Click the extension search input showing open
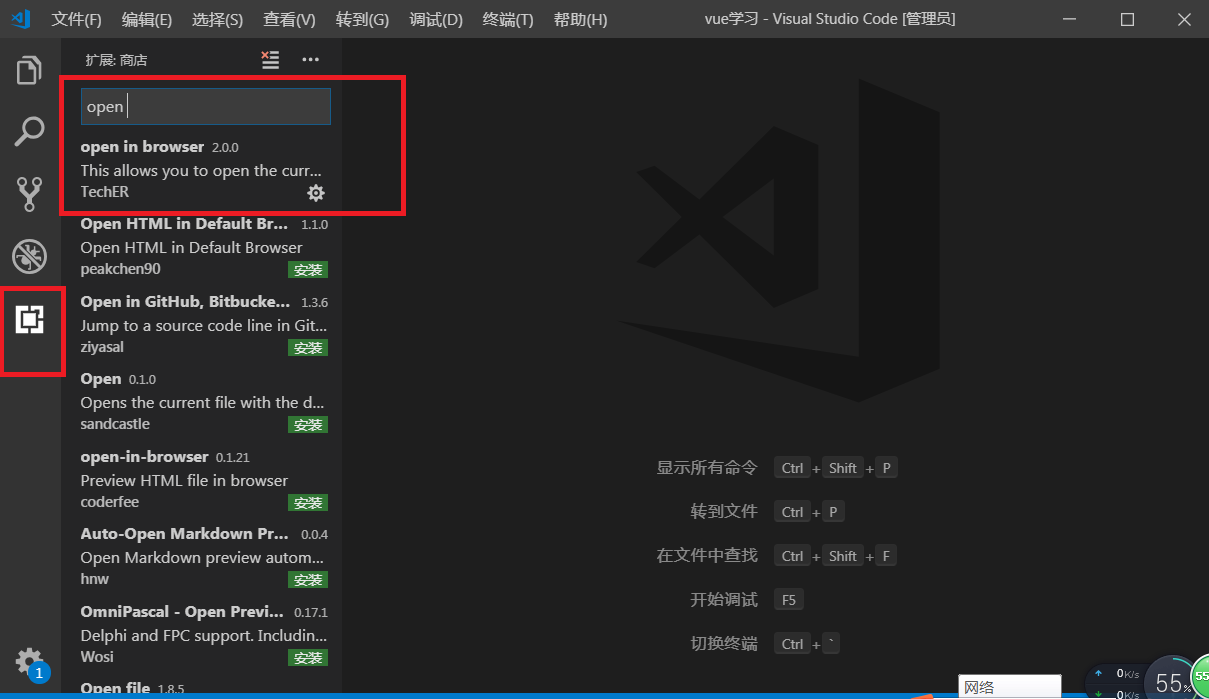1209x699 pixels. (x=204, y=106)
